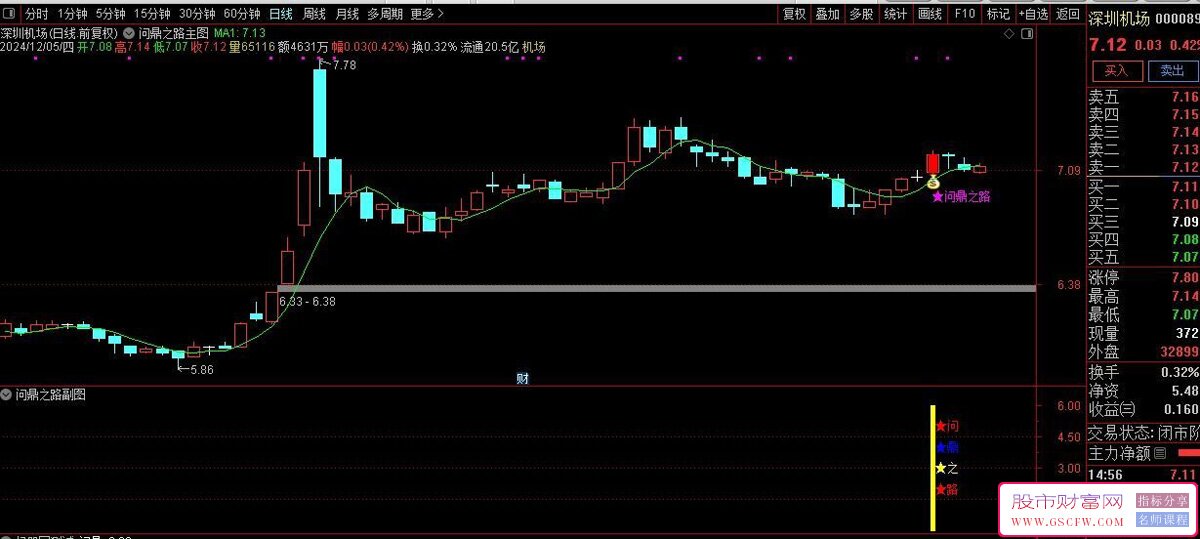Screen dimensions: 1200x539
Task: Click the 返回 back button
Action: [x=1069, y=14]
